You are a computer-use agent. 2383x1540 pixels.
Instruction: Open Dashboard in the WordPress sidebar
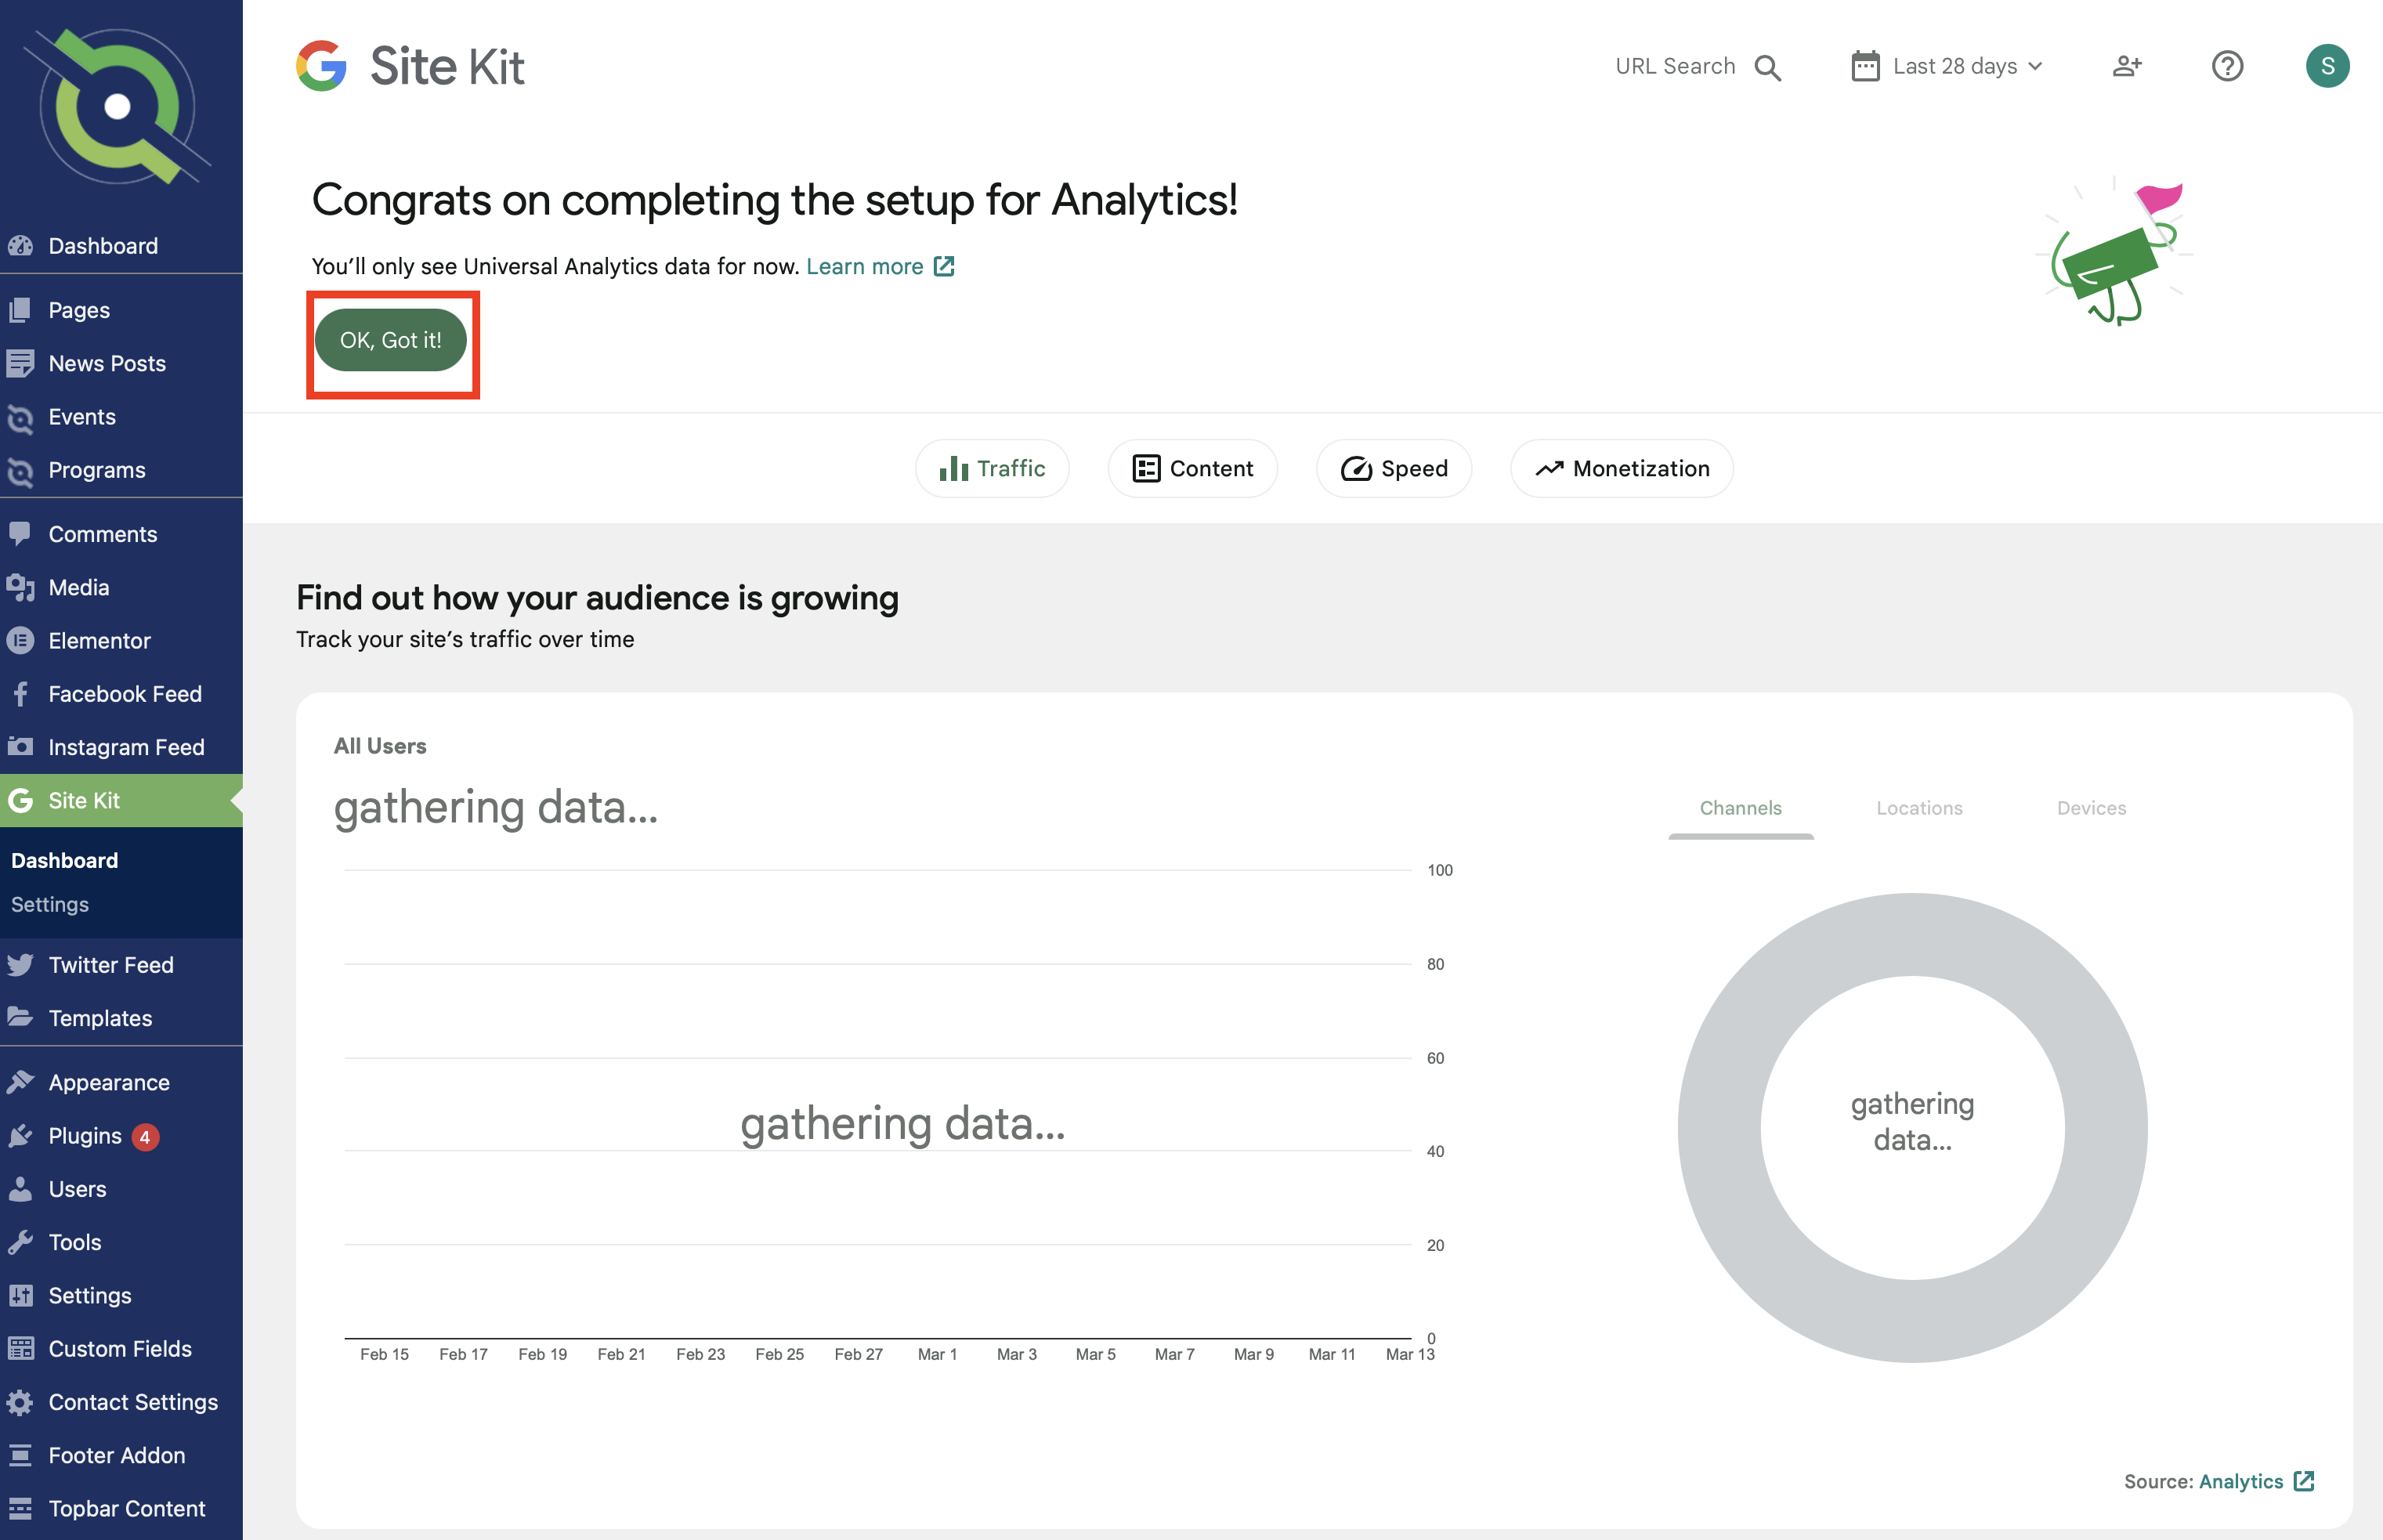(x=121, y=246)
